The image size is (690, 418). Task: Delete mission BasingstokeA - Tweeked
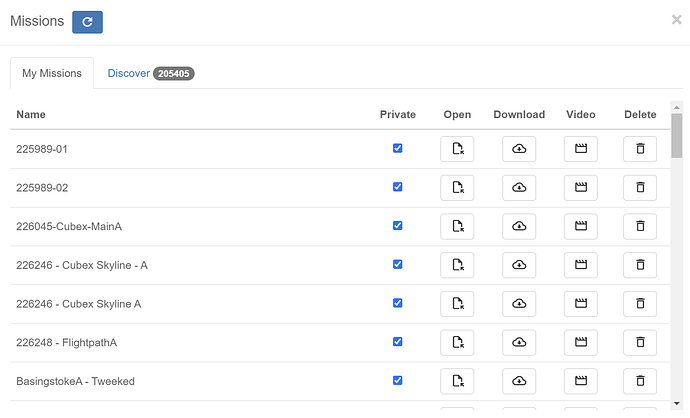[x=640, y=381]
